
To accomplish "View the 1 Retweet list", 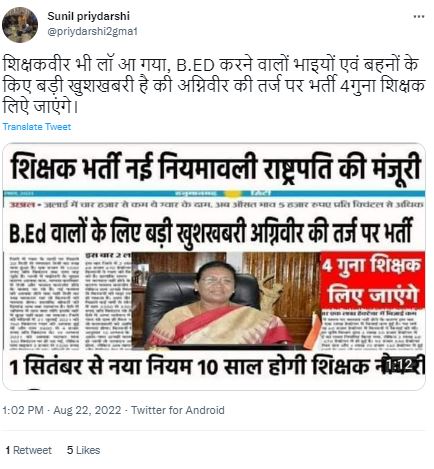I will point(29,450).
